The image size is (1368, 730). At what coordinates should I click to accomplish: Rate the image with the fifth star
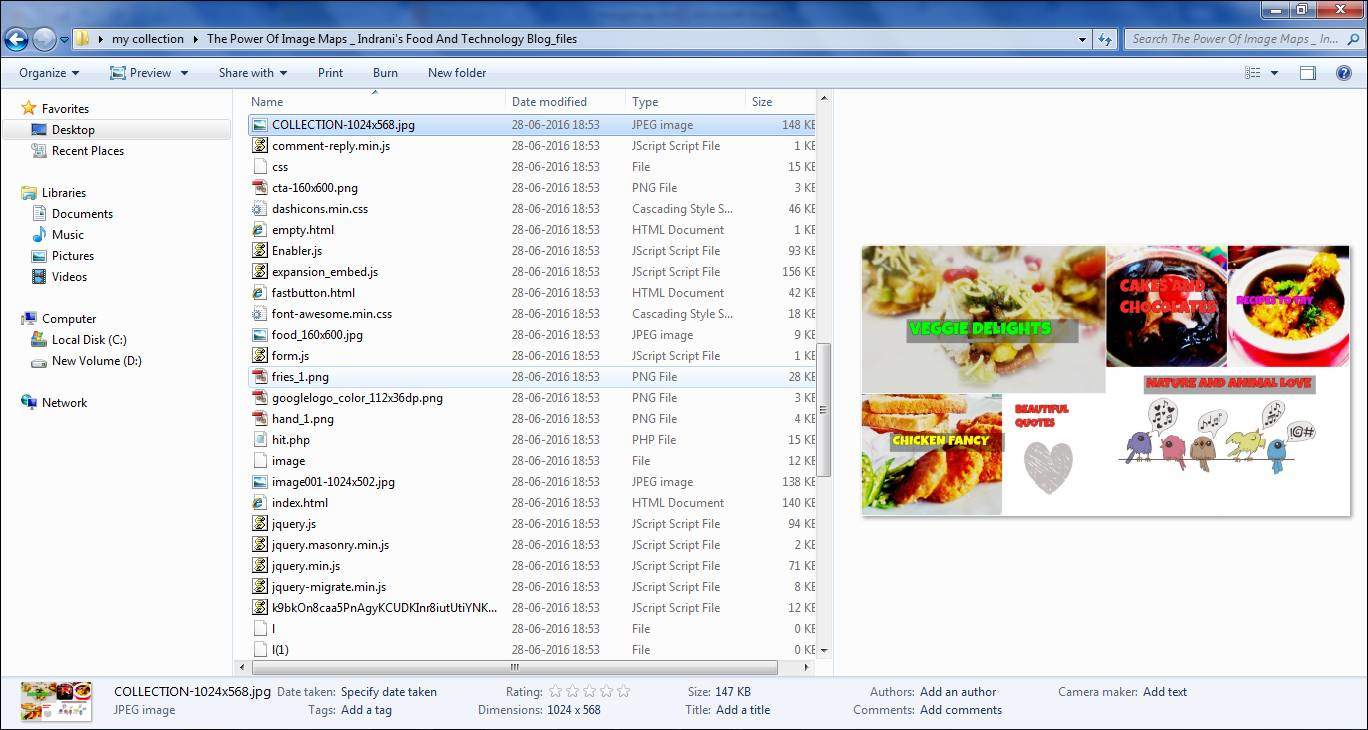624,691
